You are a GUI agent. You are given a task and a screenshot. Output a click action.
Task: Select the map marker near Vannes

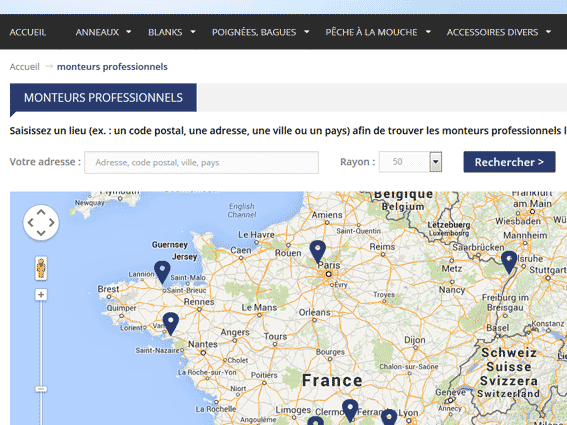point(171,324)
